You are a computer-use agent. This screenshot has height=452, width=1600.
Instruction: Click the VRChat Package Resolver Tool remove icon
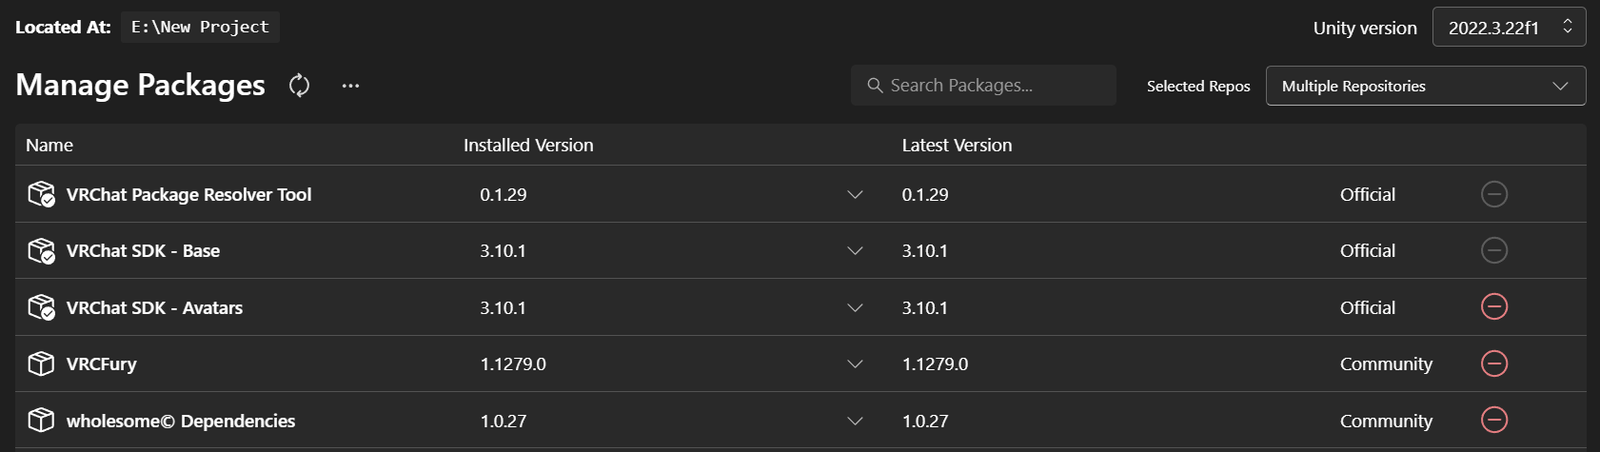pos(1494,194)
